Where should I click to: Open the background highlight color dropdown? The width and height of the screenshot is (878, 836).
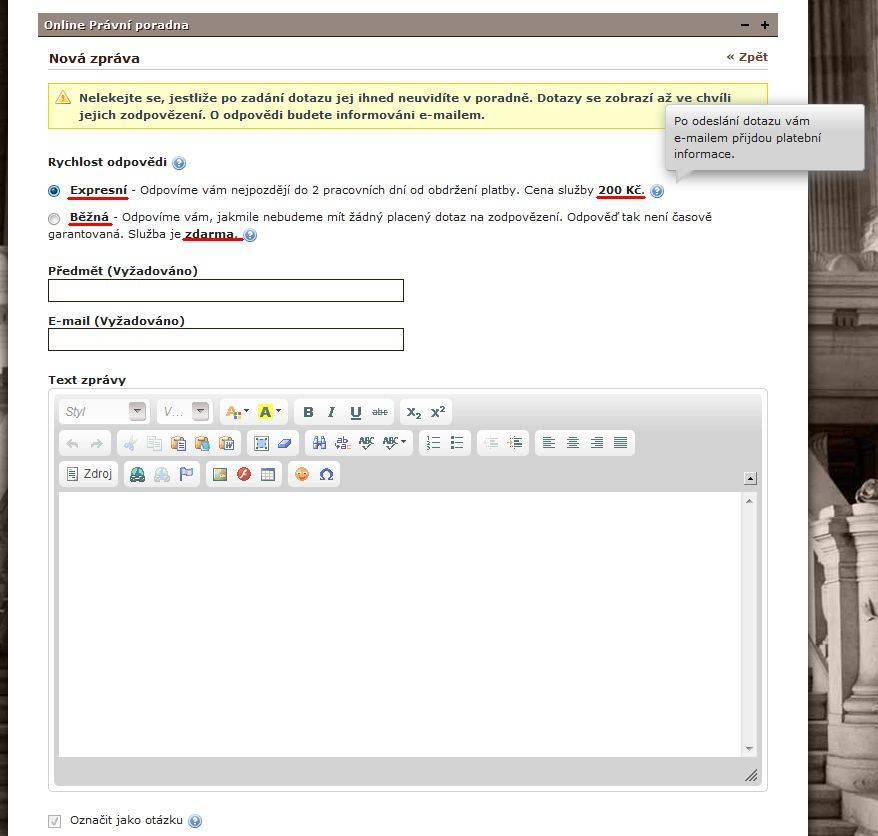pos(270,412)
